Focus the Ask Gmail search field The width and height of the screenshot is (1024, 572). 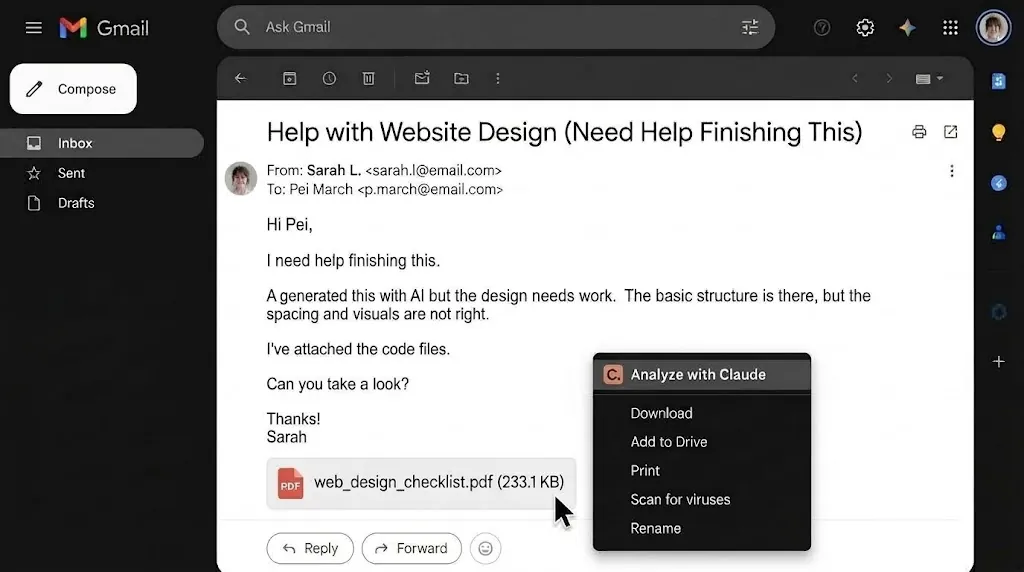[x=496, y=27]
